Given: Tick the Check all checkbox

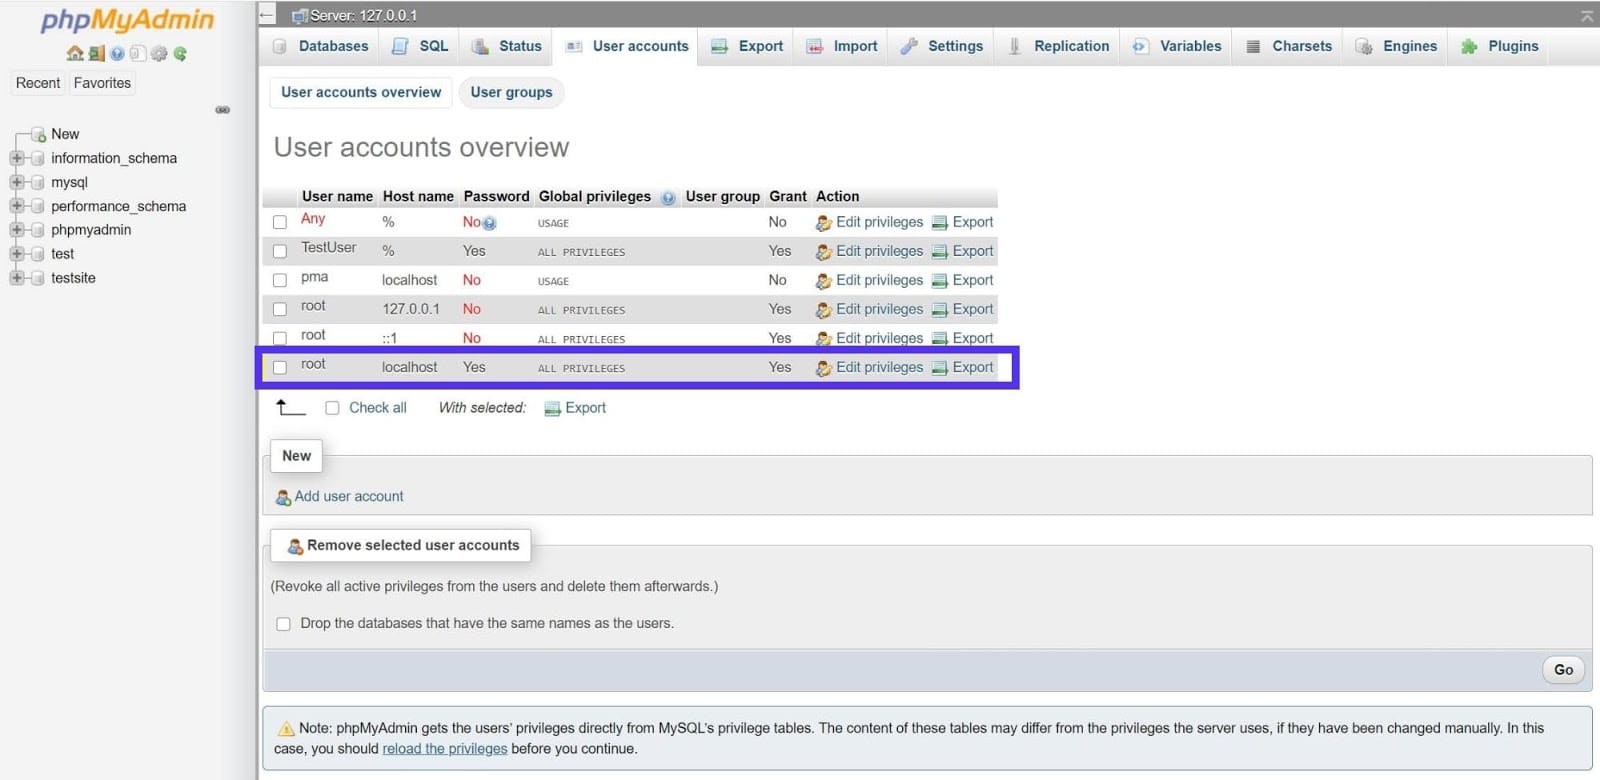Looking at the screenshot, I should pos(332,408).
